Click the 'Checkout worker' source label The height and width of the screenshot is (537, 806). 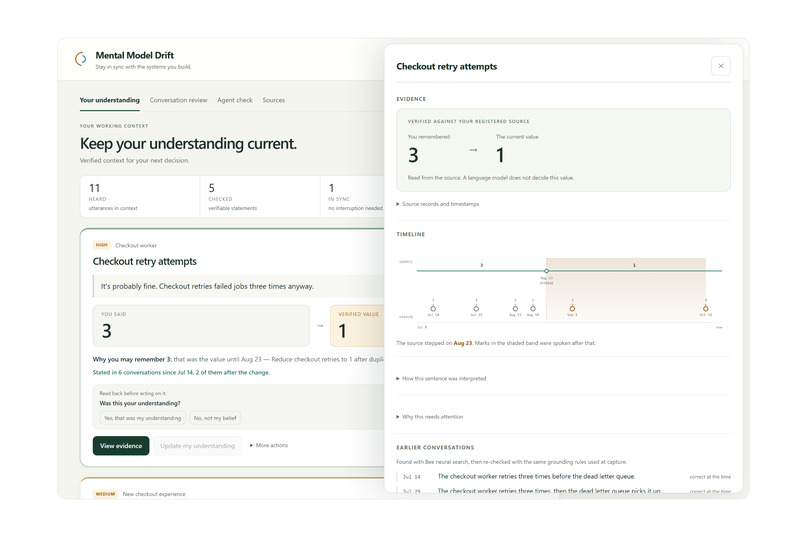tap(136, 245)
